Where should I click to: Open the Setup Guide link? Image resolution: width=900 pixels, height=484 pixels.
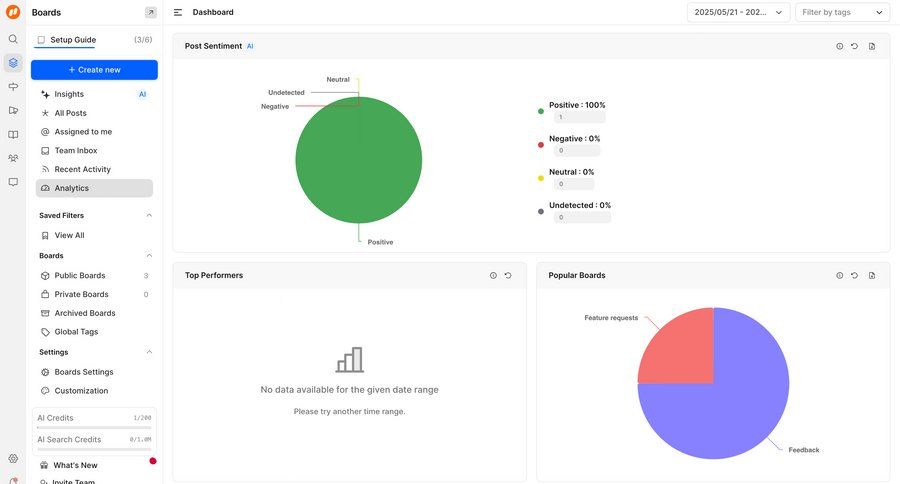click(x=73, y=40)
